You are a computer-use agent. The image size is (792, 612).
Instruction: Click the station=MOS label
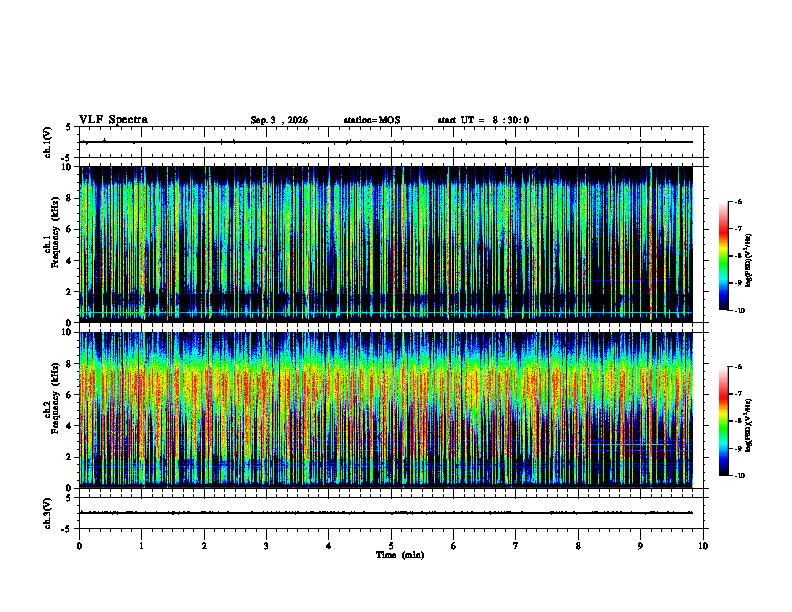click(372, 120)
